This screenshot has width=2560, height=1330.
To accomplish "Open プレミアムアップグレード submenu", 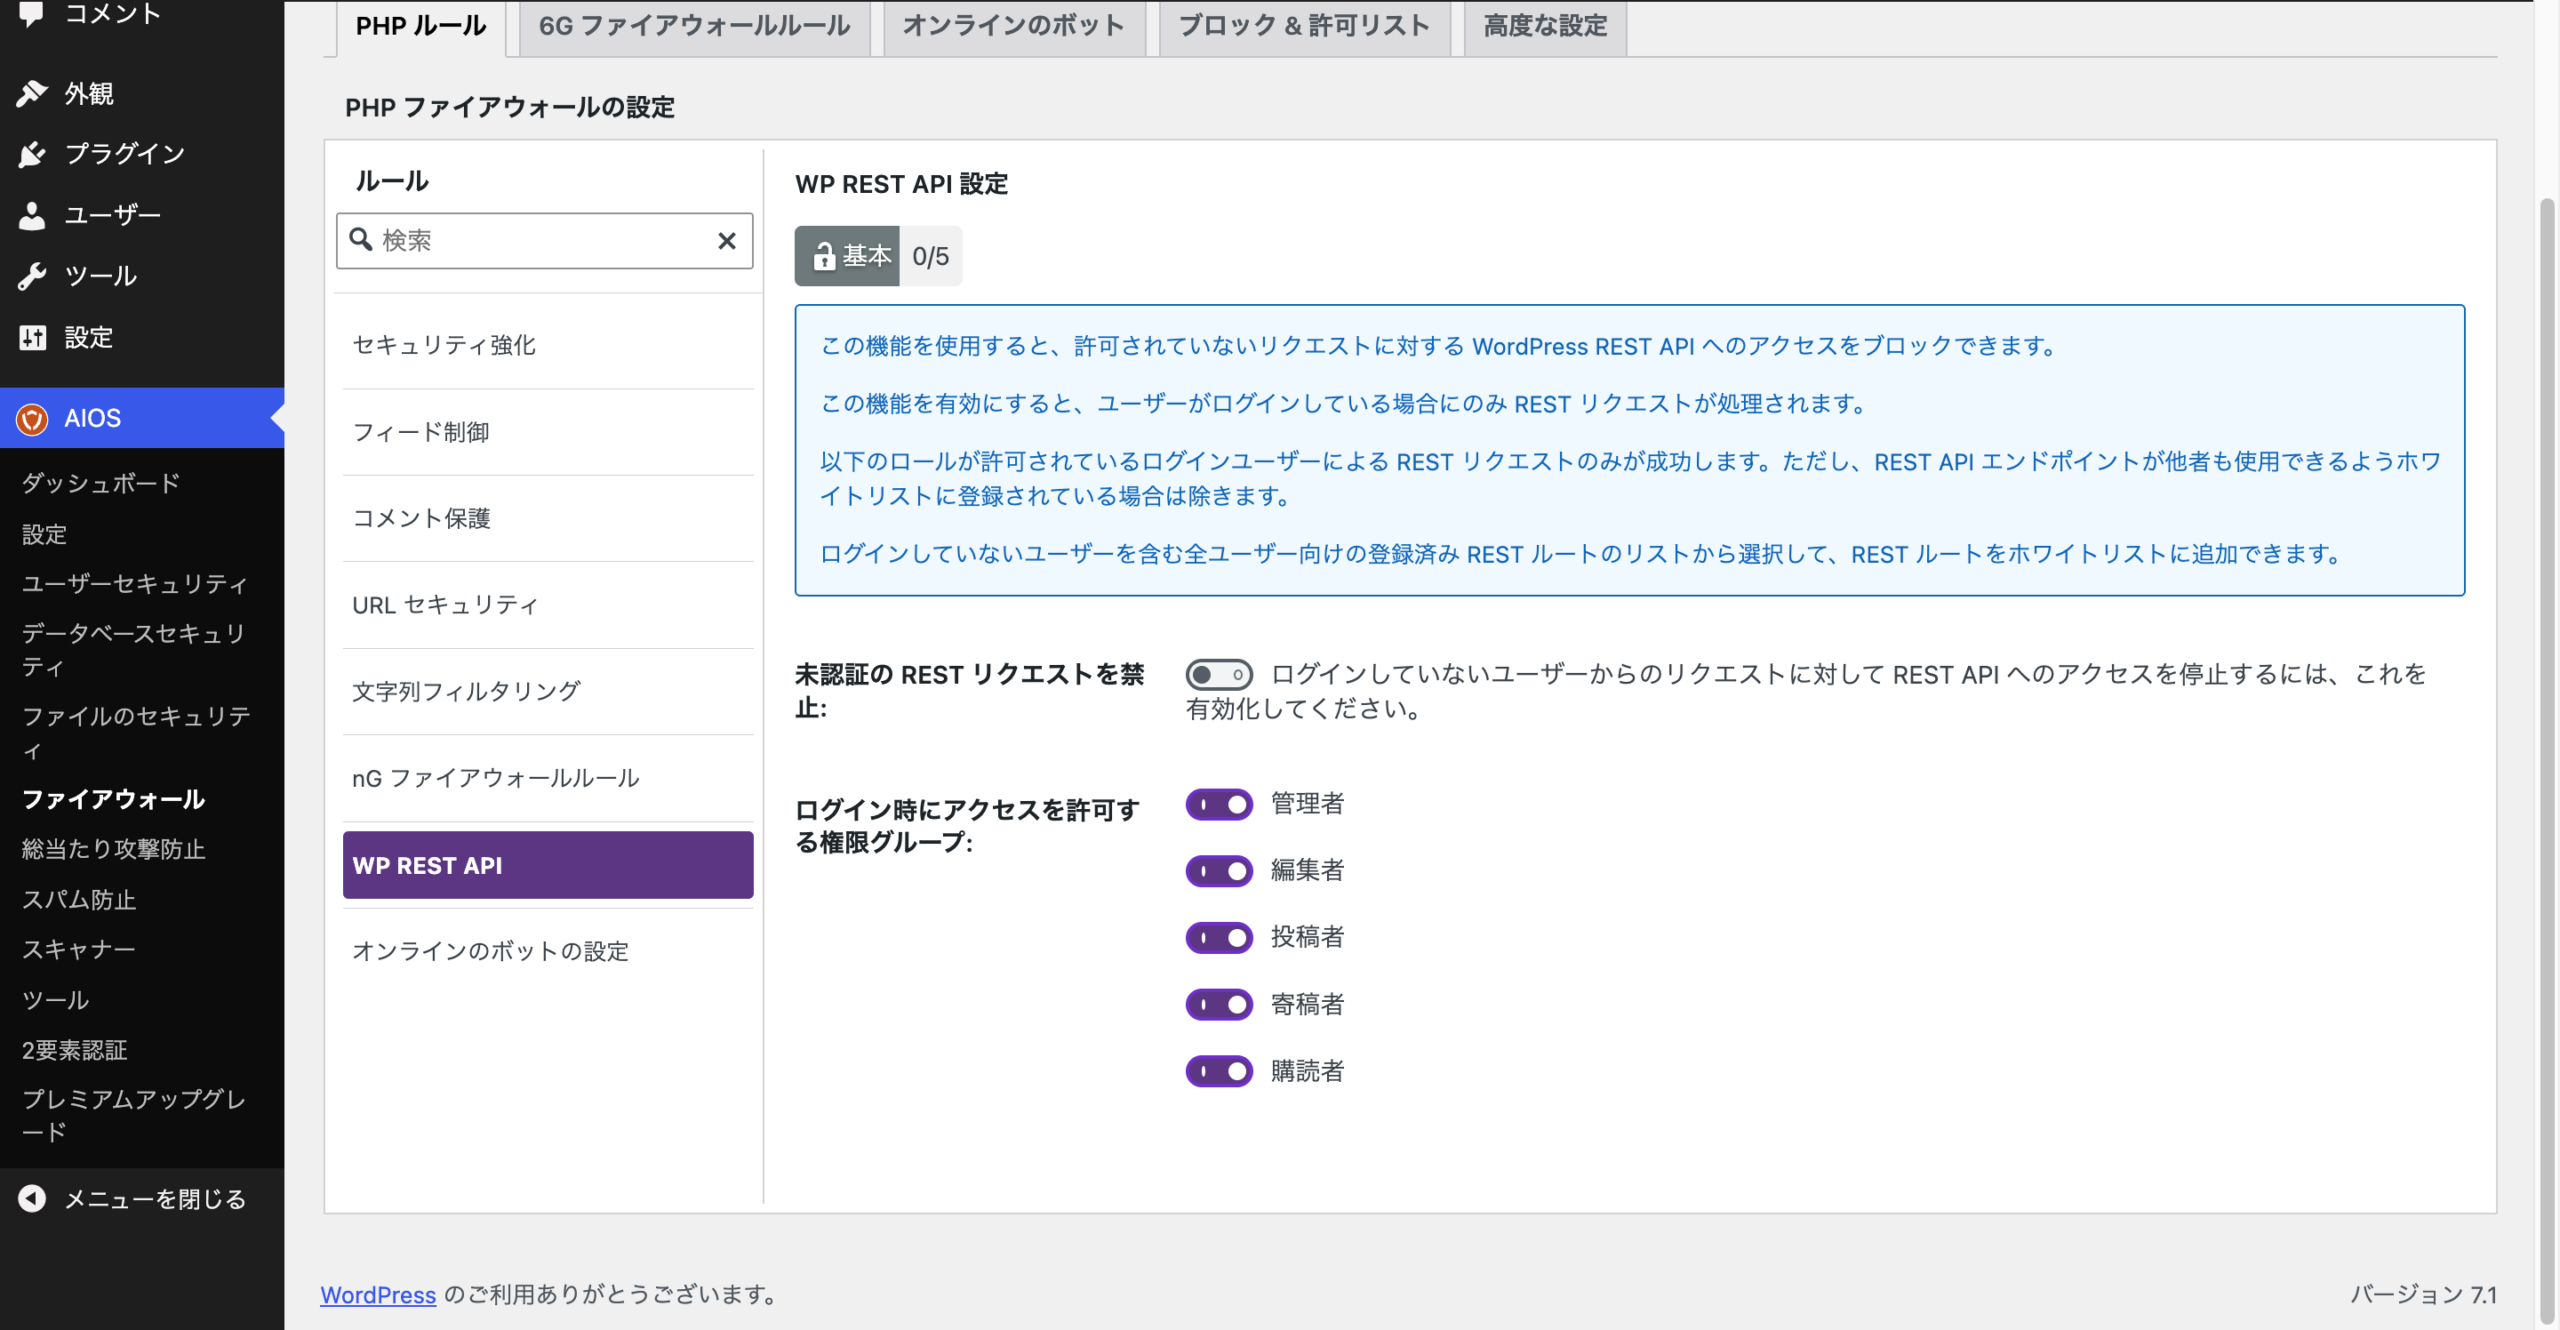I will [x=135, y=1115].
